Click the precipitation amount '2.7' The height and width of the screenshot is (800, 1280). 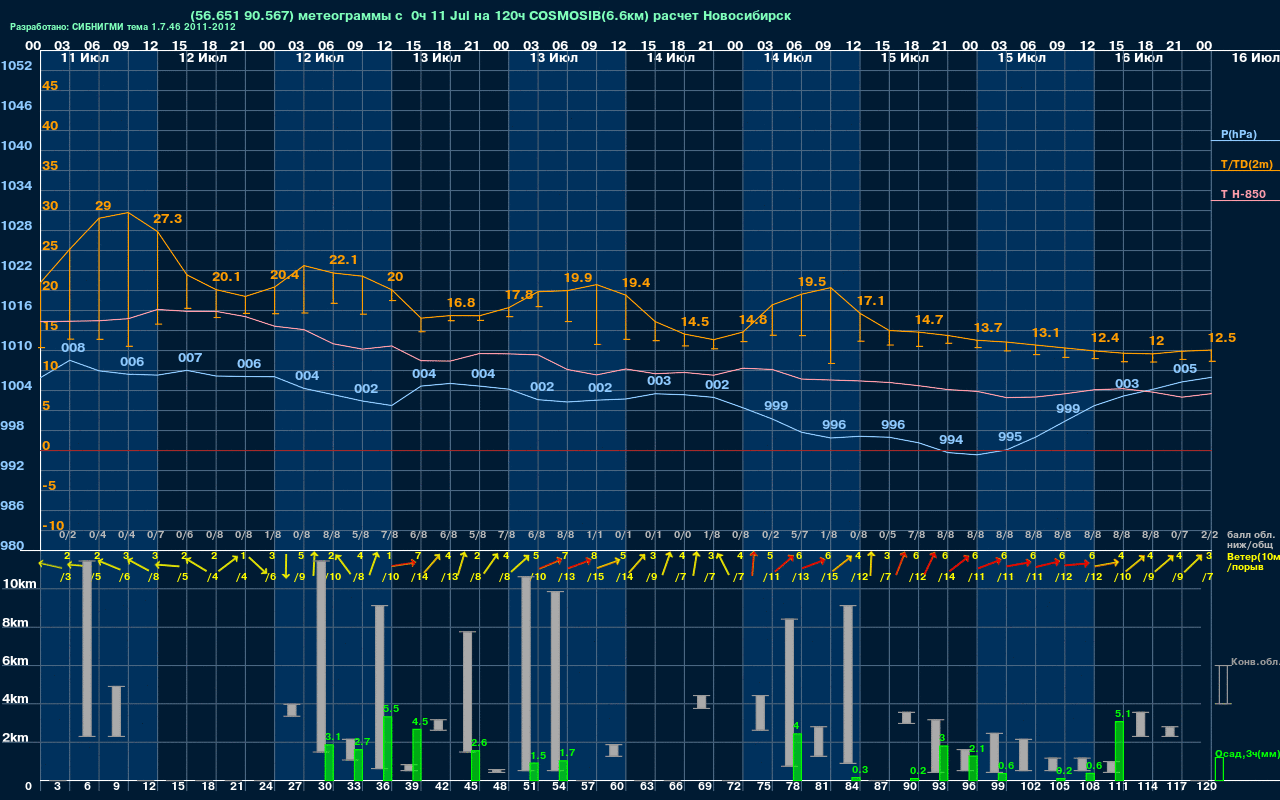pyautogui.click(x=362, y=742)
